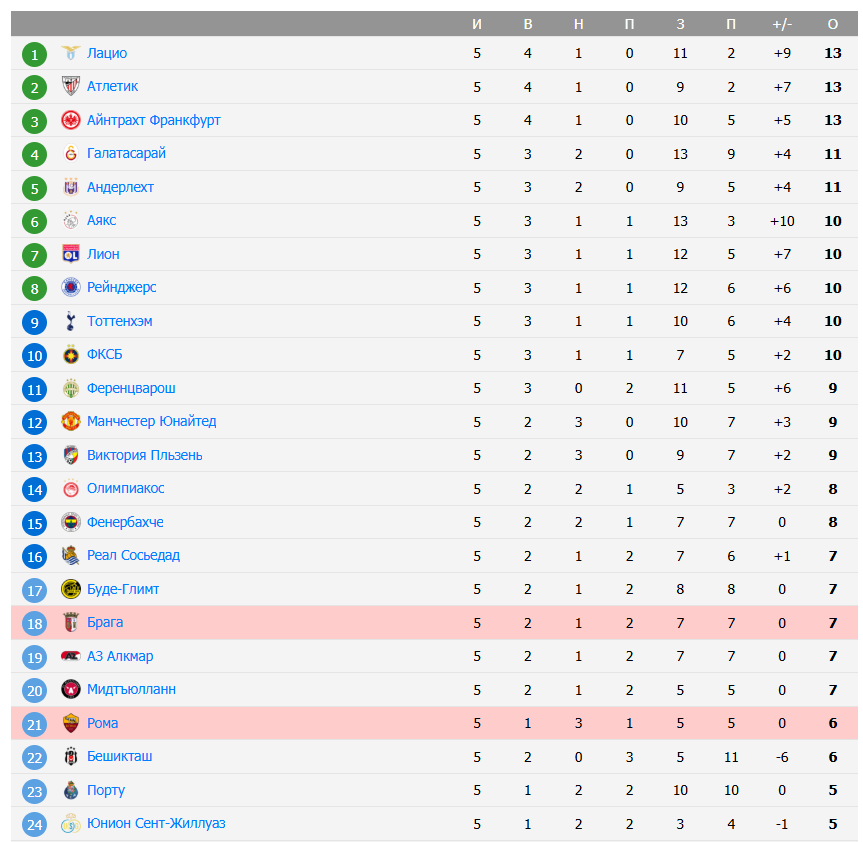Open the Юнион Сент-Жиллуаз team link
Image resolution: width=863 pixels, height=842 pixels.
(156, 823)
